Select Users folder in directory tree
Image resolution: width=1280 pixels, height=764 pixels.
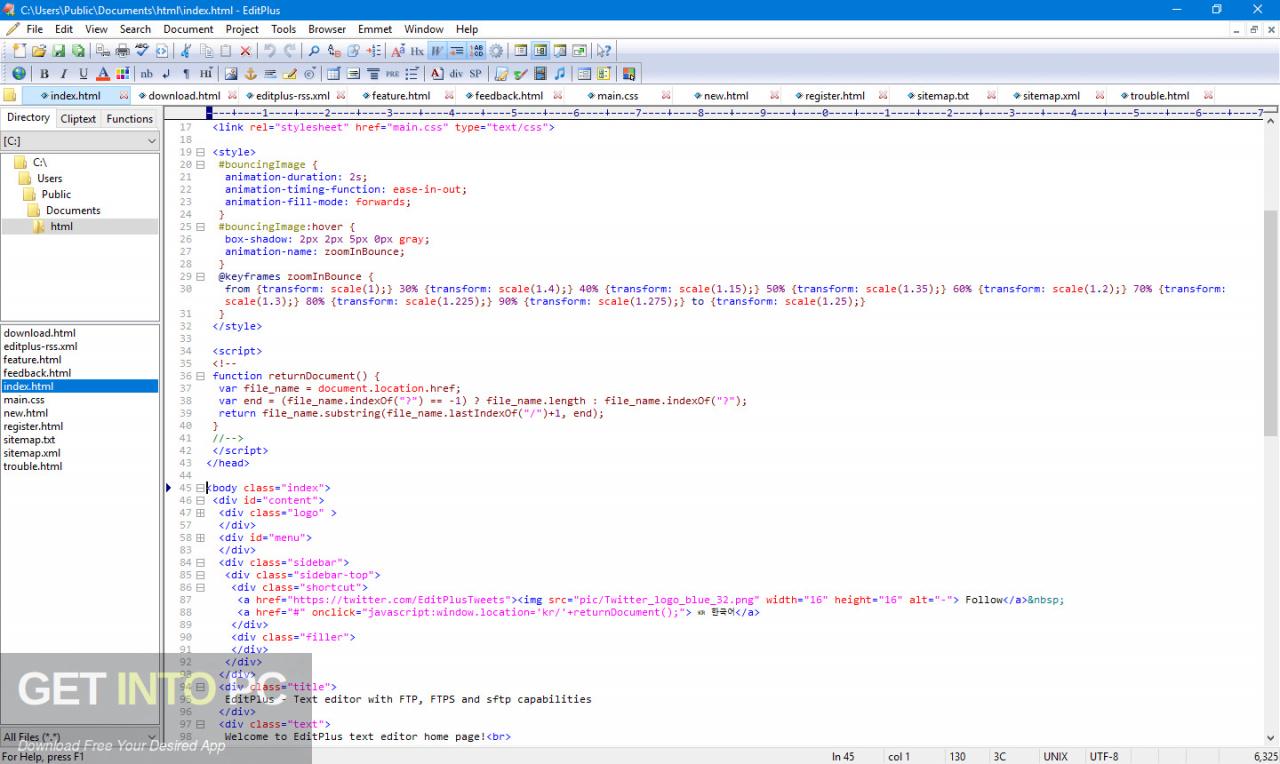(x=49, y=178)
